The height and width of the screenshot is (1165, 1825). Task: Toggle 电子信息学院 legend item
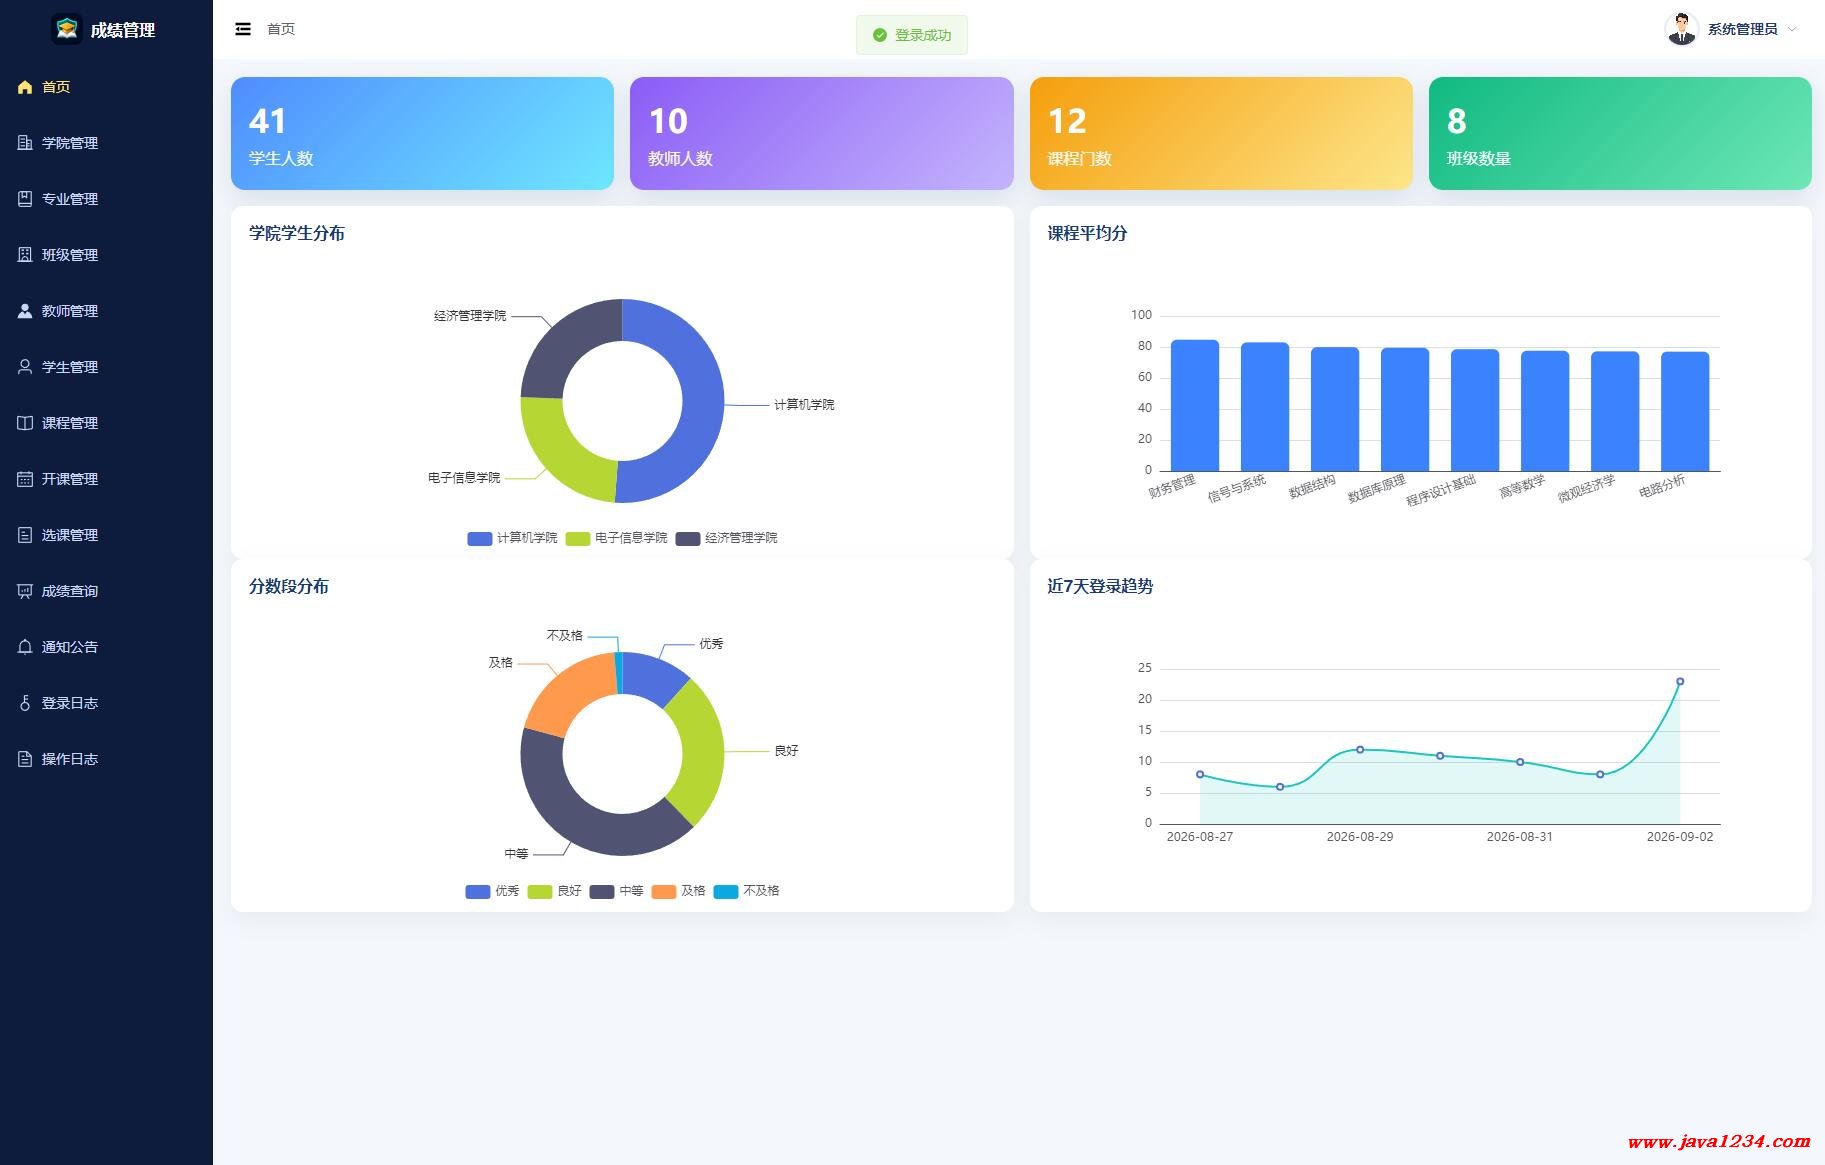pos(616,538)
